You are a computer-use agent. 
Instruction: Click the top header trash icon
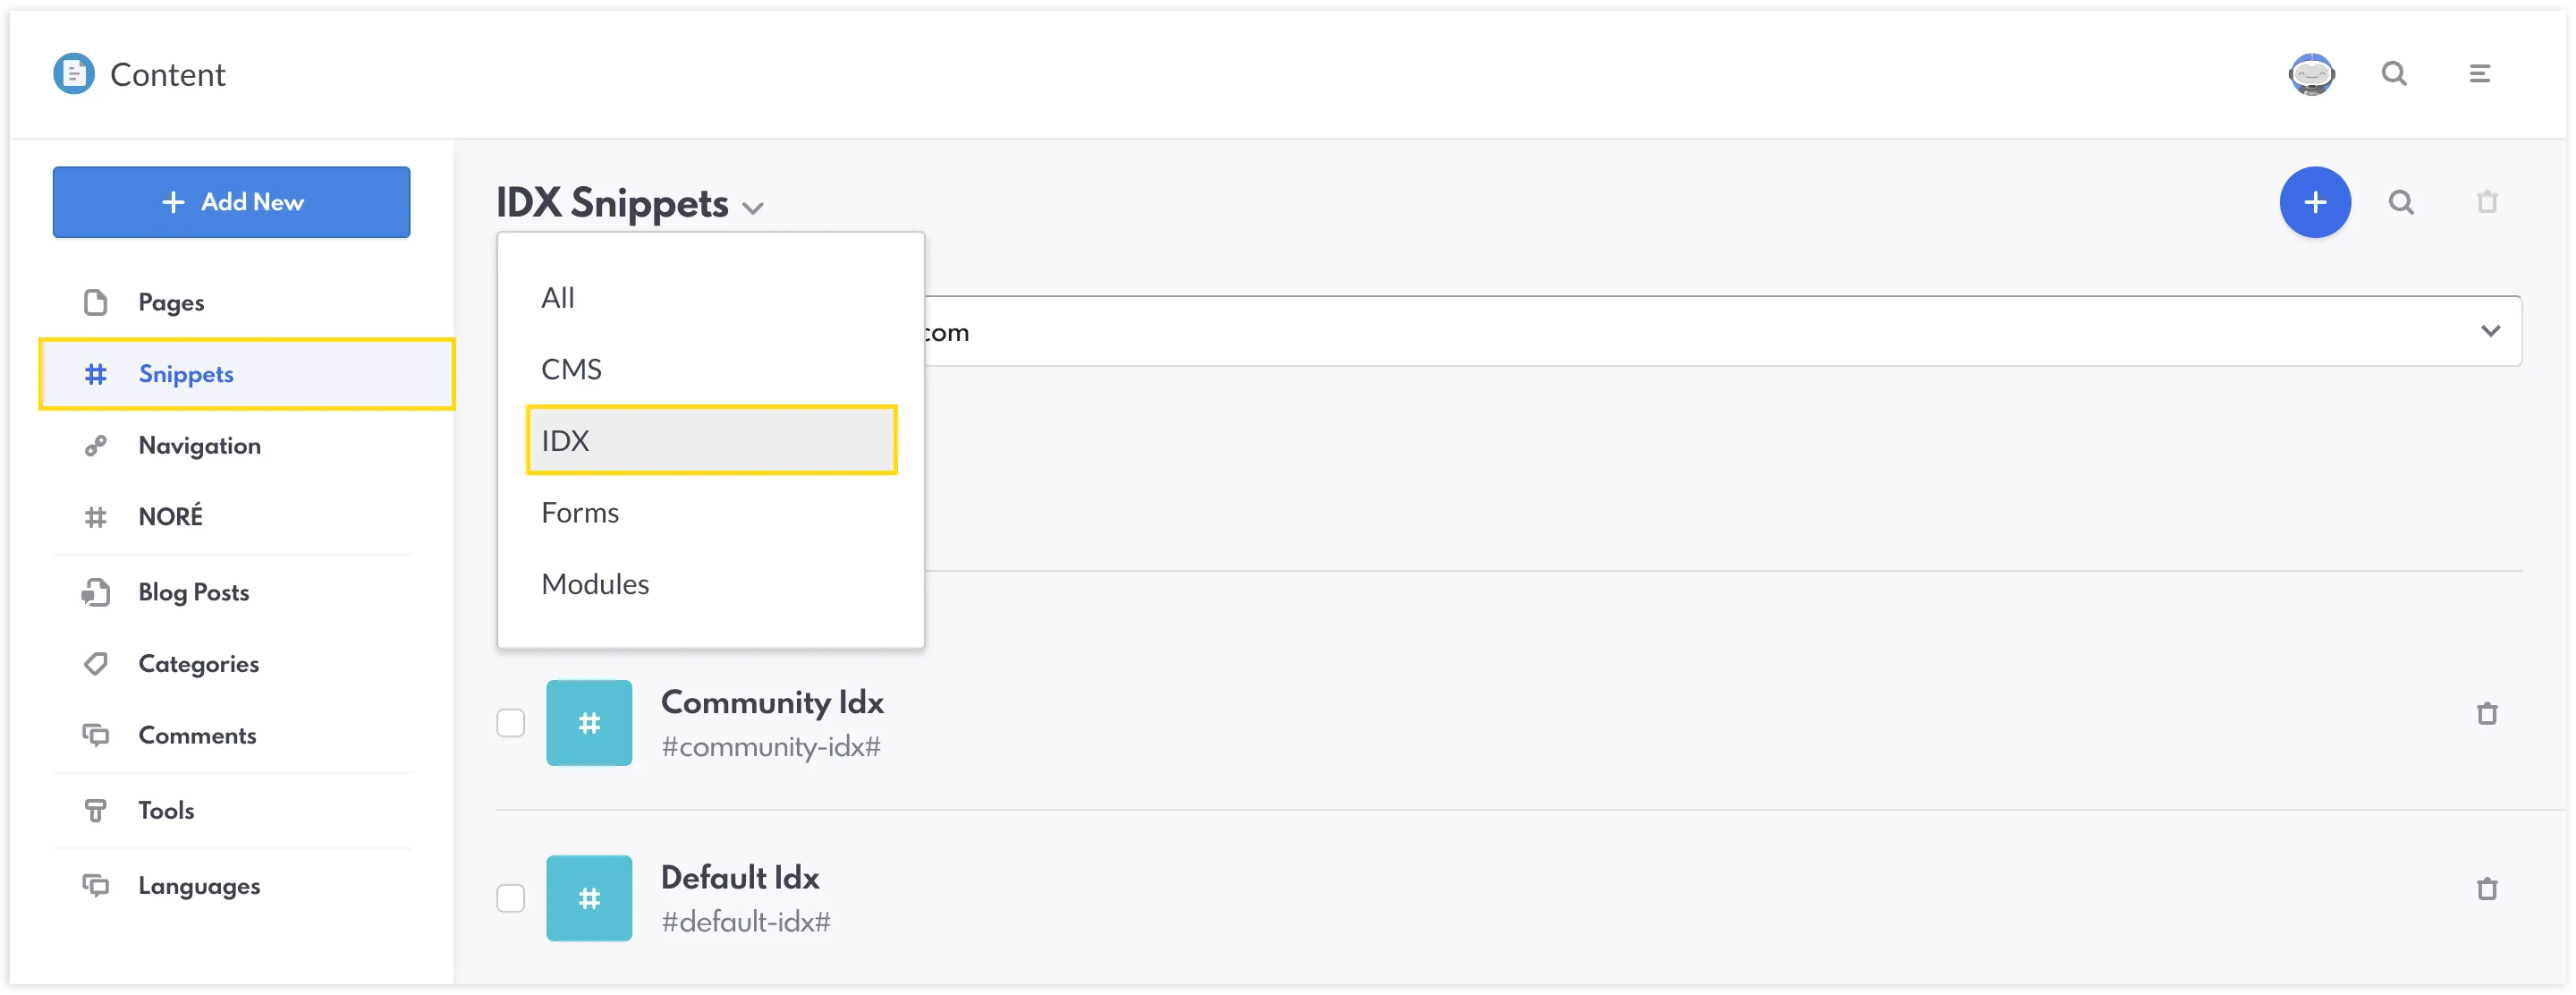click(x=2486, y=202)
